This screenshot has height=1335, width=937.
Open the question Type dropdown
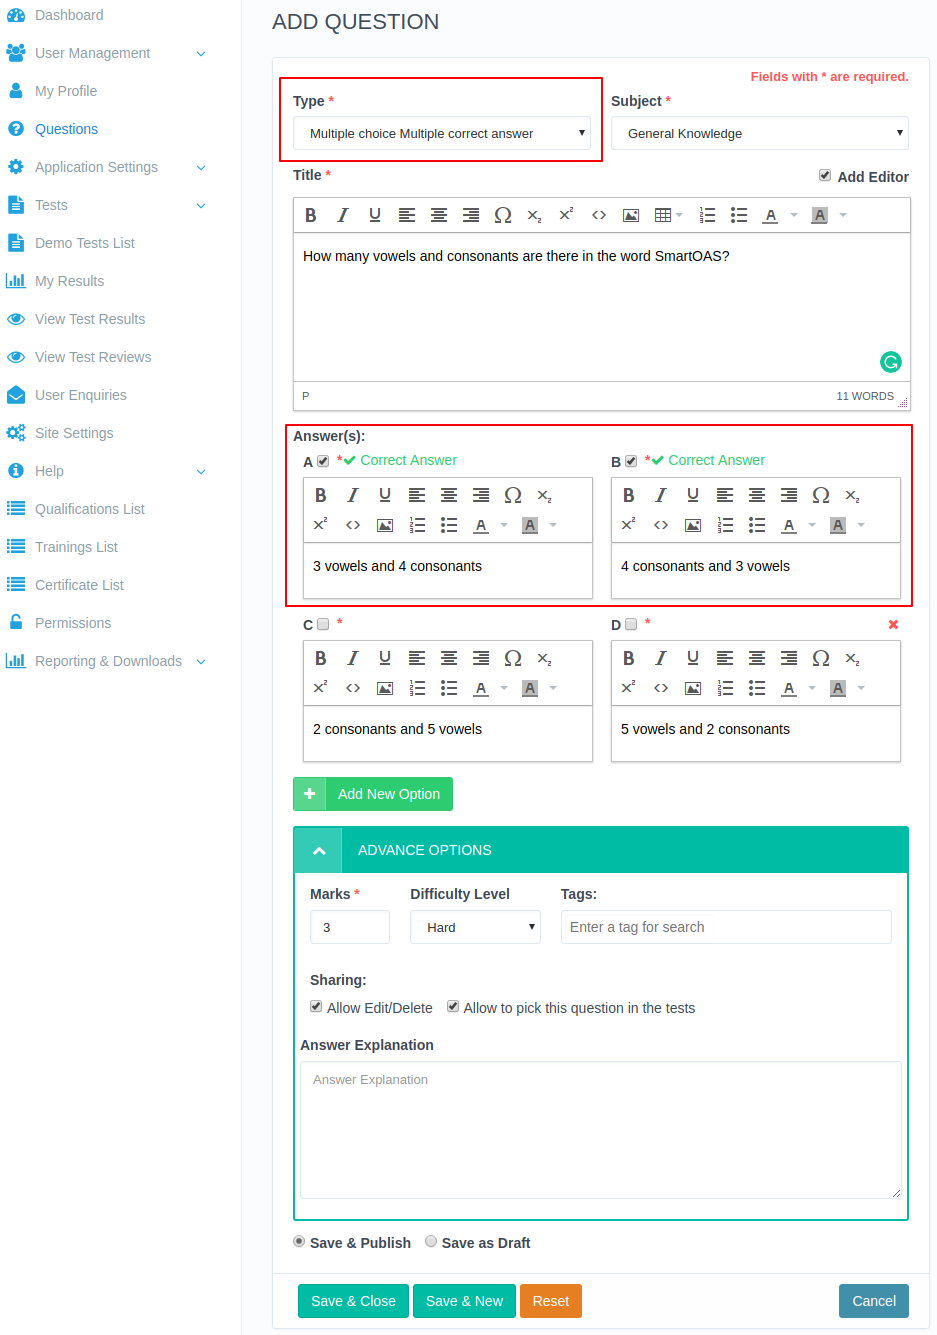(442, 133)
